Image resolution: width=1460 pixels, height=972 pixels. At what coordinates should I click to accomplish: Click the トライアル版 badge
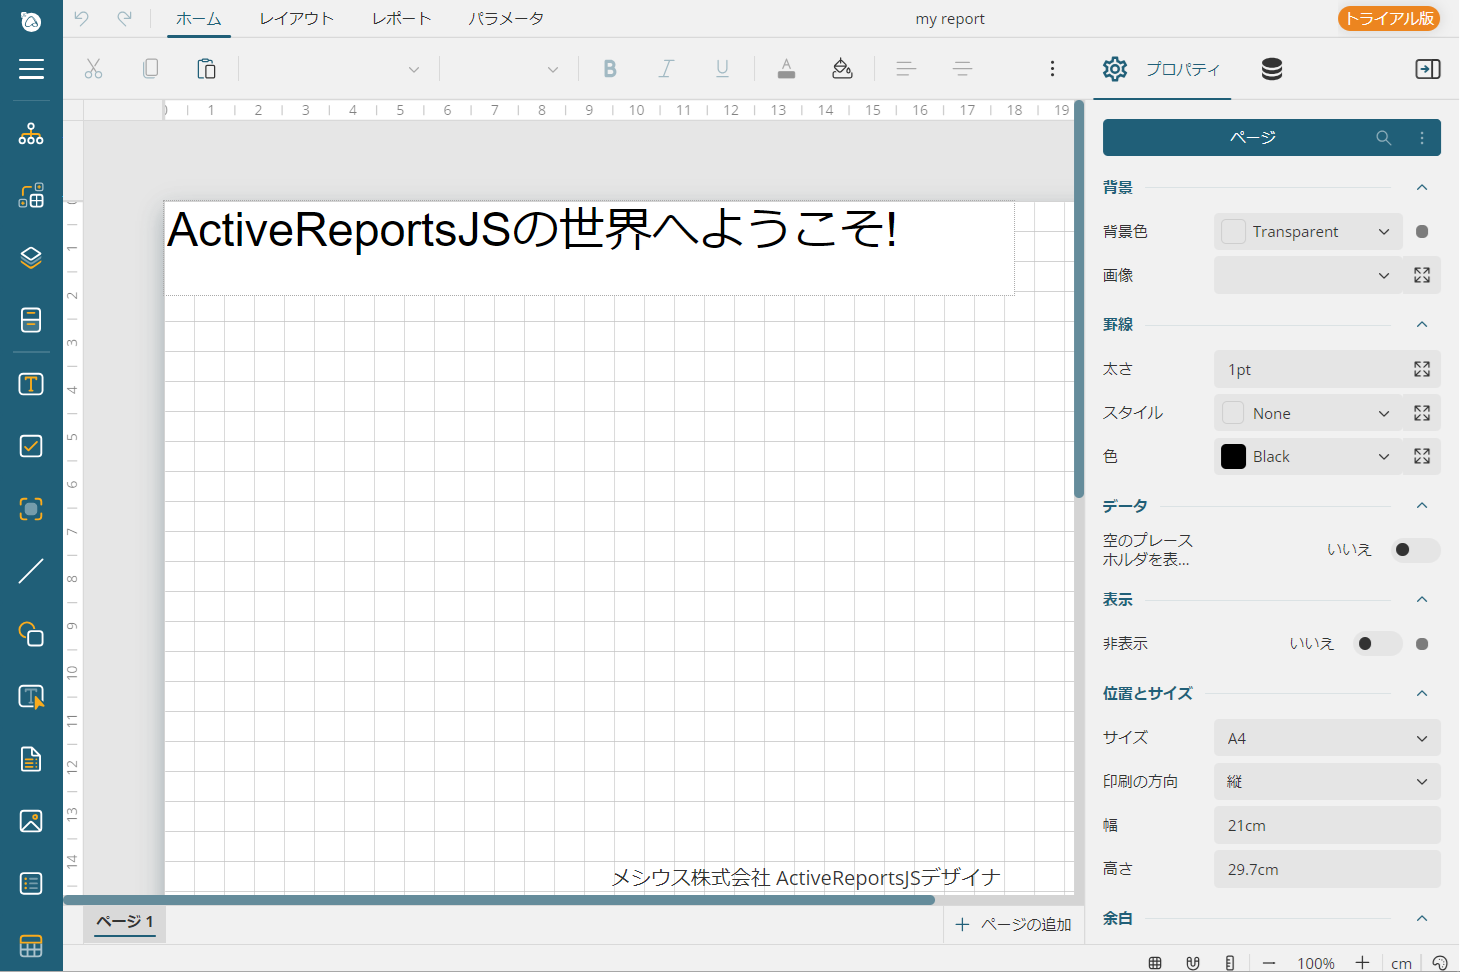(x=1389, y=18)
